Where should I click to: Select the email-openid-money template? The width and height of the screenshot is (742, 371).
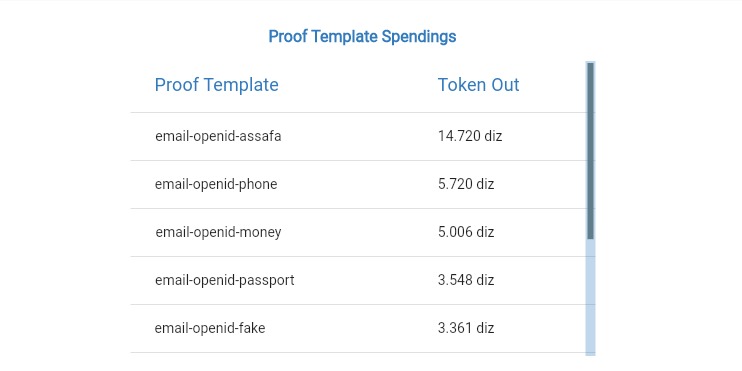click(x=218, y=232)
